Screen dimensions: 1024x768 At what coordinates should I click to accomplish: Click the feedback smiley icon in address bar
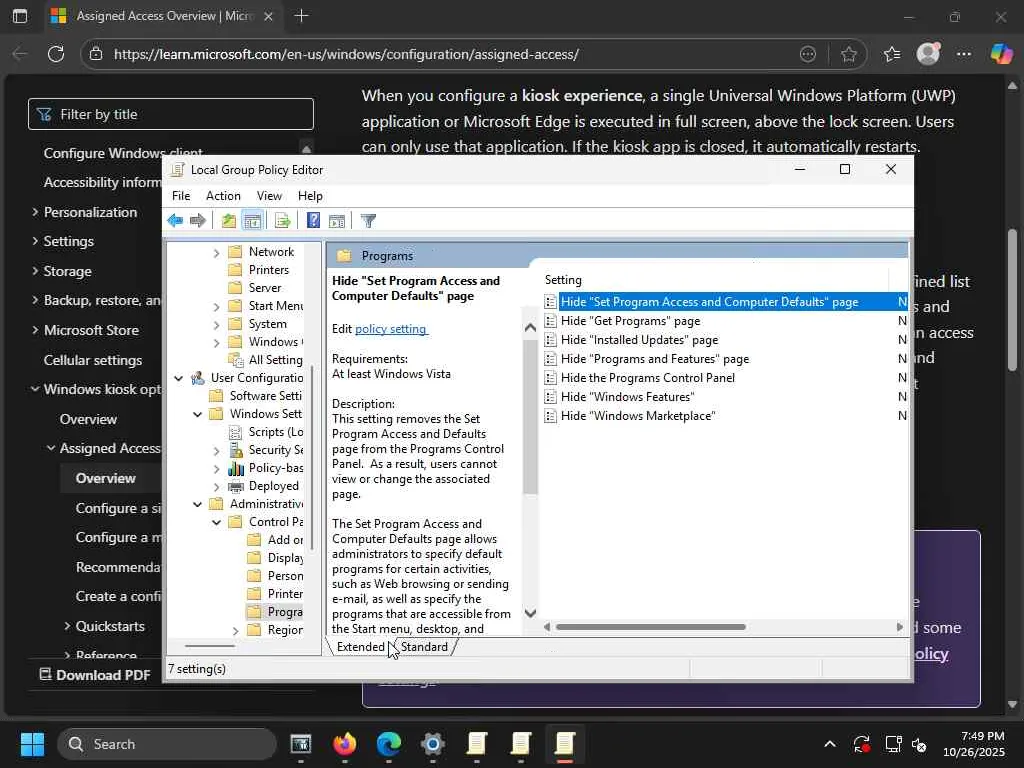pyautogui.click(x=808, y=54)
